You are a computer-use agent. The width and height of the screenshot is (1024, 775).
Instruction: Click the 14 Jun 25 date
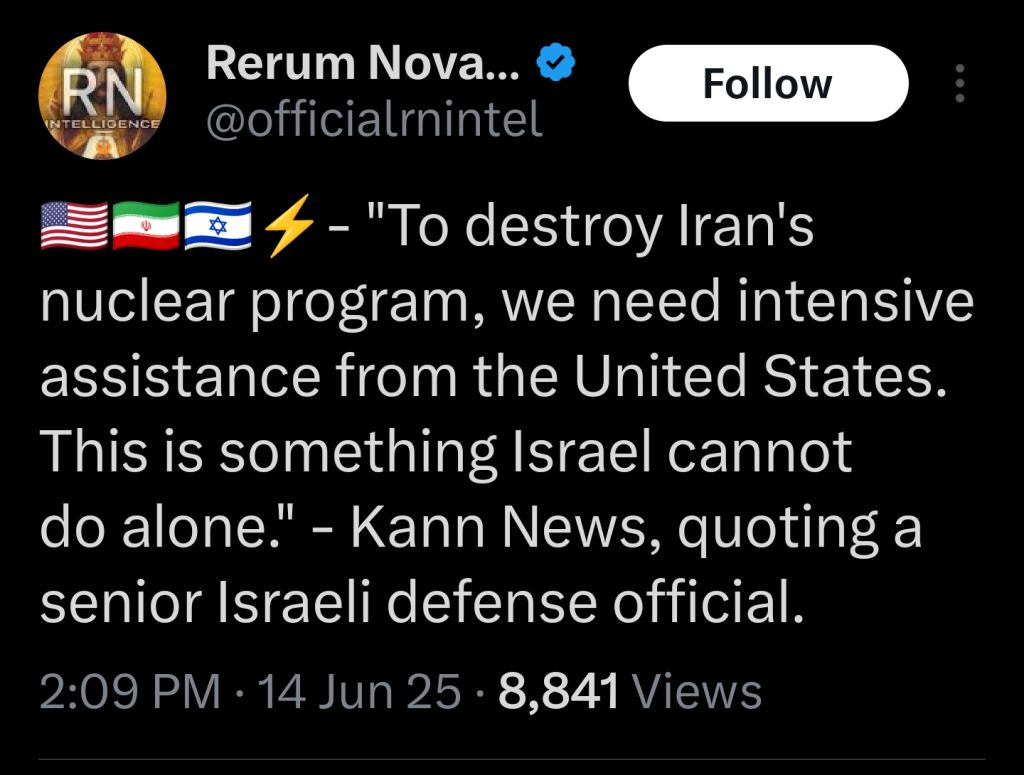[360, 691]
